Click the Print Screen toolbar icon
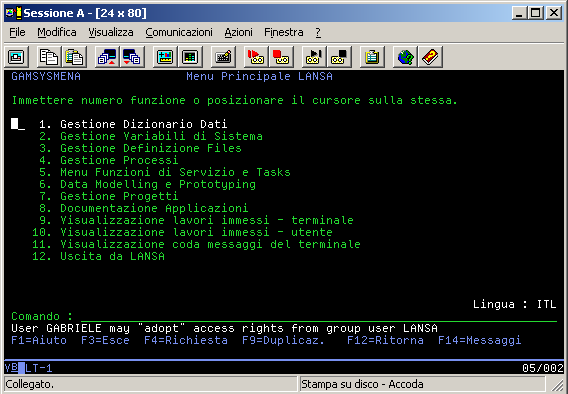This screenshot has width=568, height=394. pyautogui.click(x=17, y=57)
